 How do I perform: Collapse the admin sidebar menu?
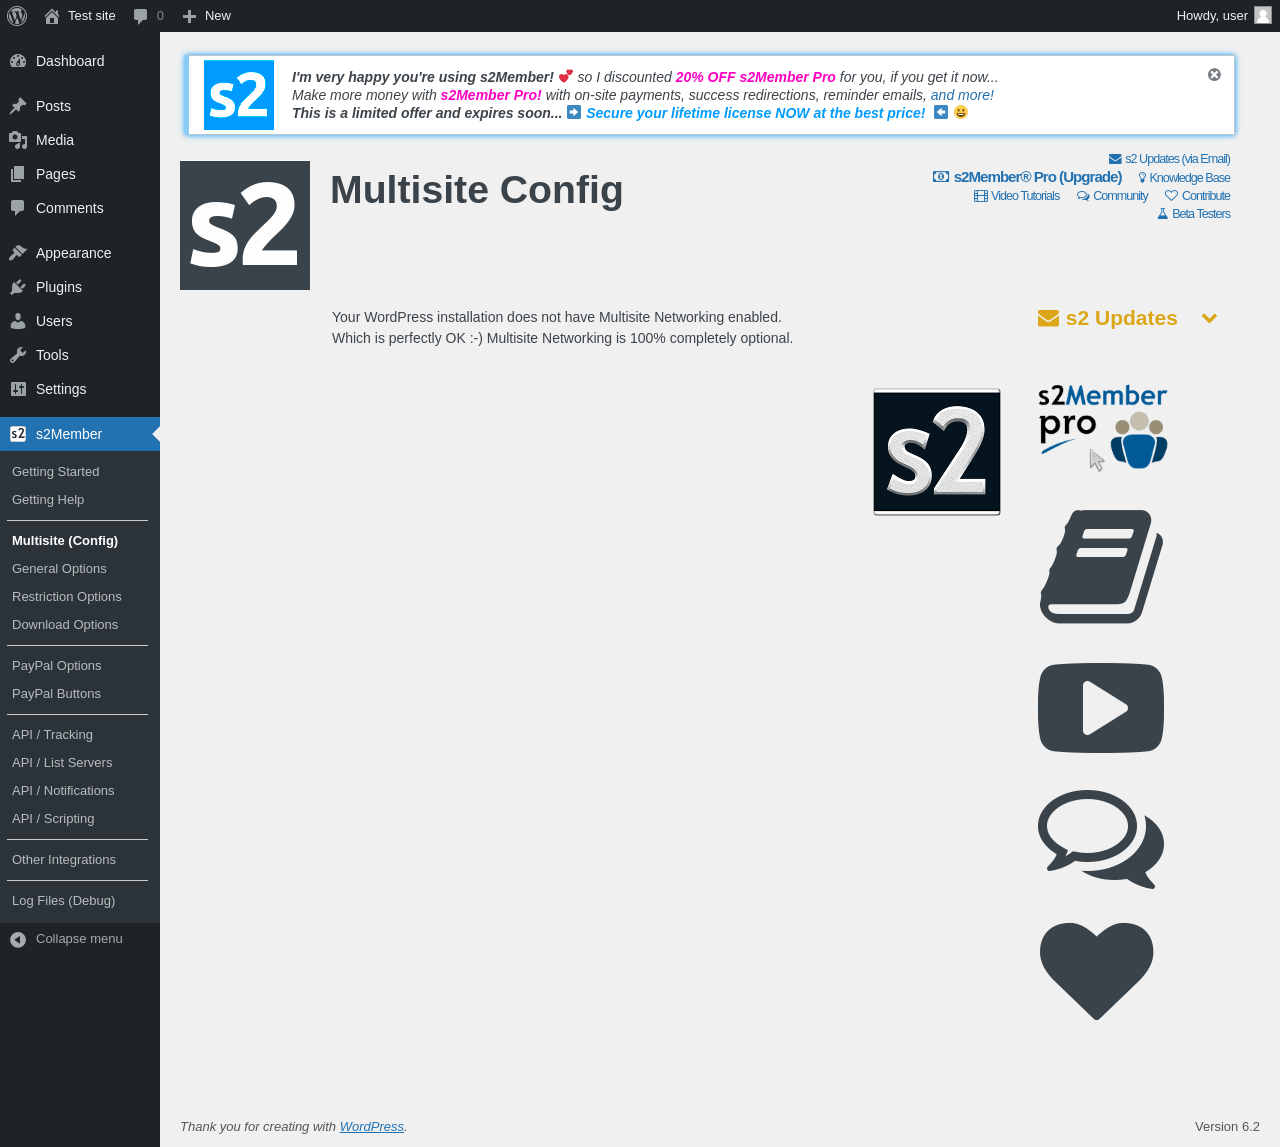(80, 939)
